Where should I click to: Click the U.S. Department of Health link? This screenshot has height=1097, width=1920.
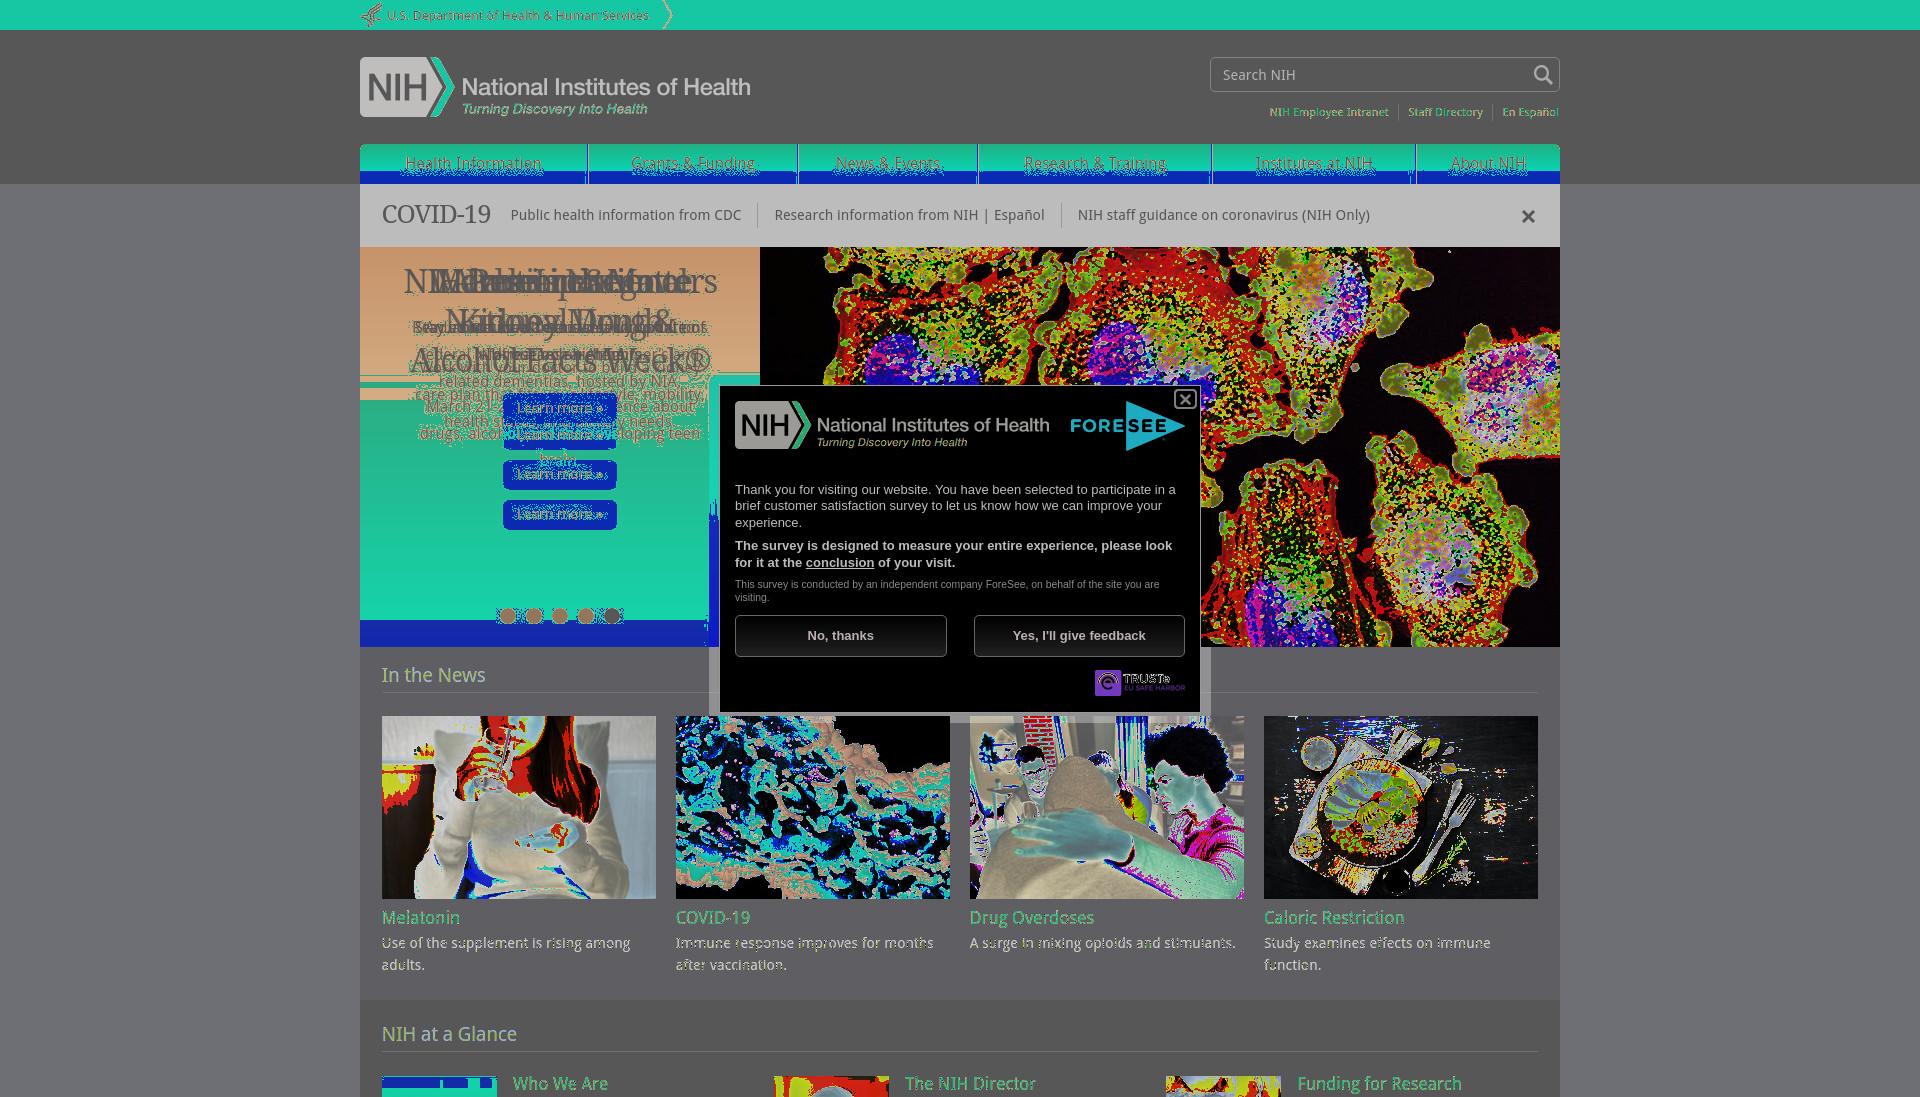tap(518, 16)
